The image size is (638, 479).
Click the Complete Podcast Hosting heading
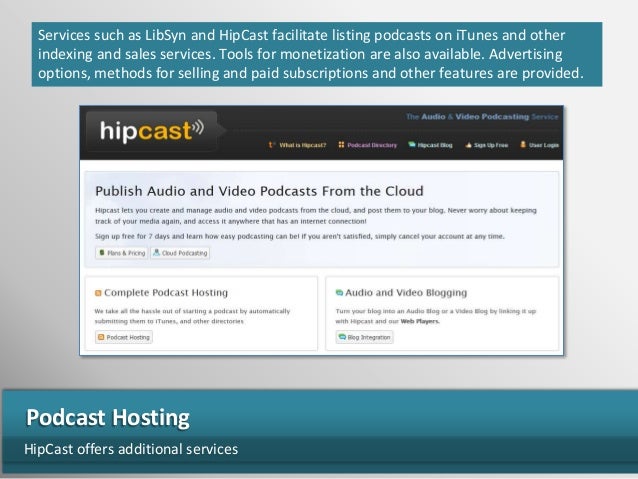[x=166, y=293]
